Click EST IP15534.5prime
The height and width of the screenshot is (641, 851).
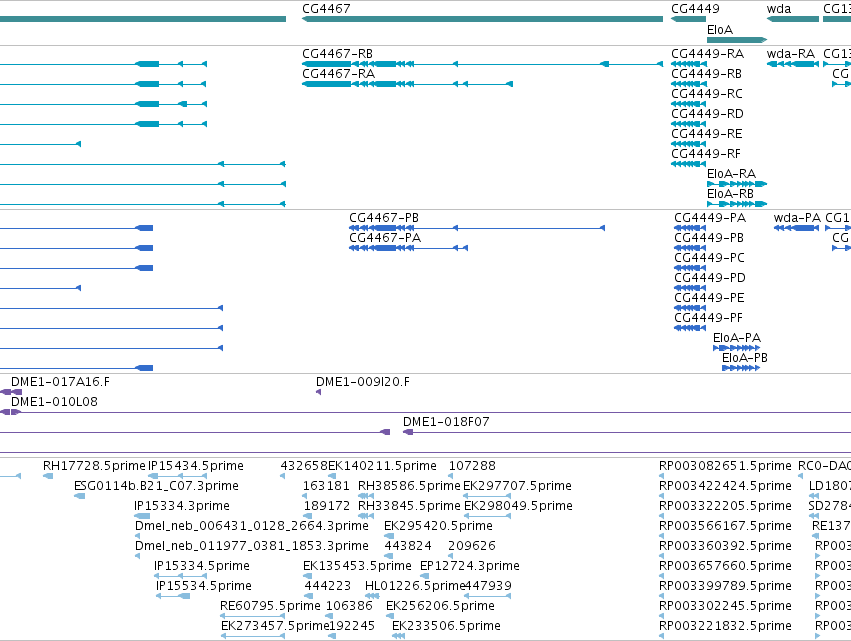(173, 596)
